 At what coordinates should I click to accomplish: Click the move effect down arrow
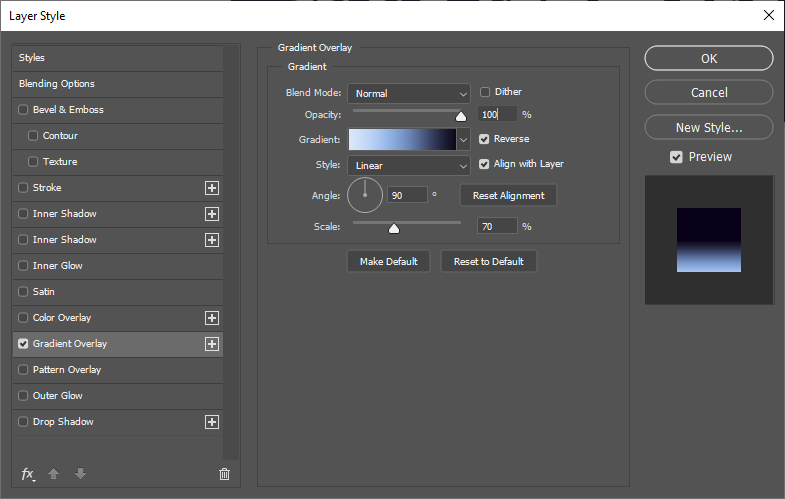pyautogui.click(x=80, y=474)
